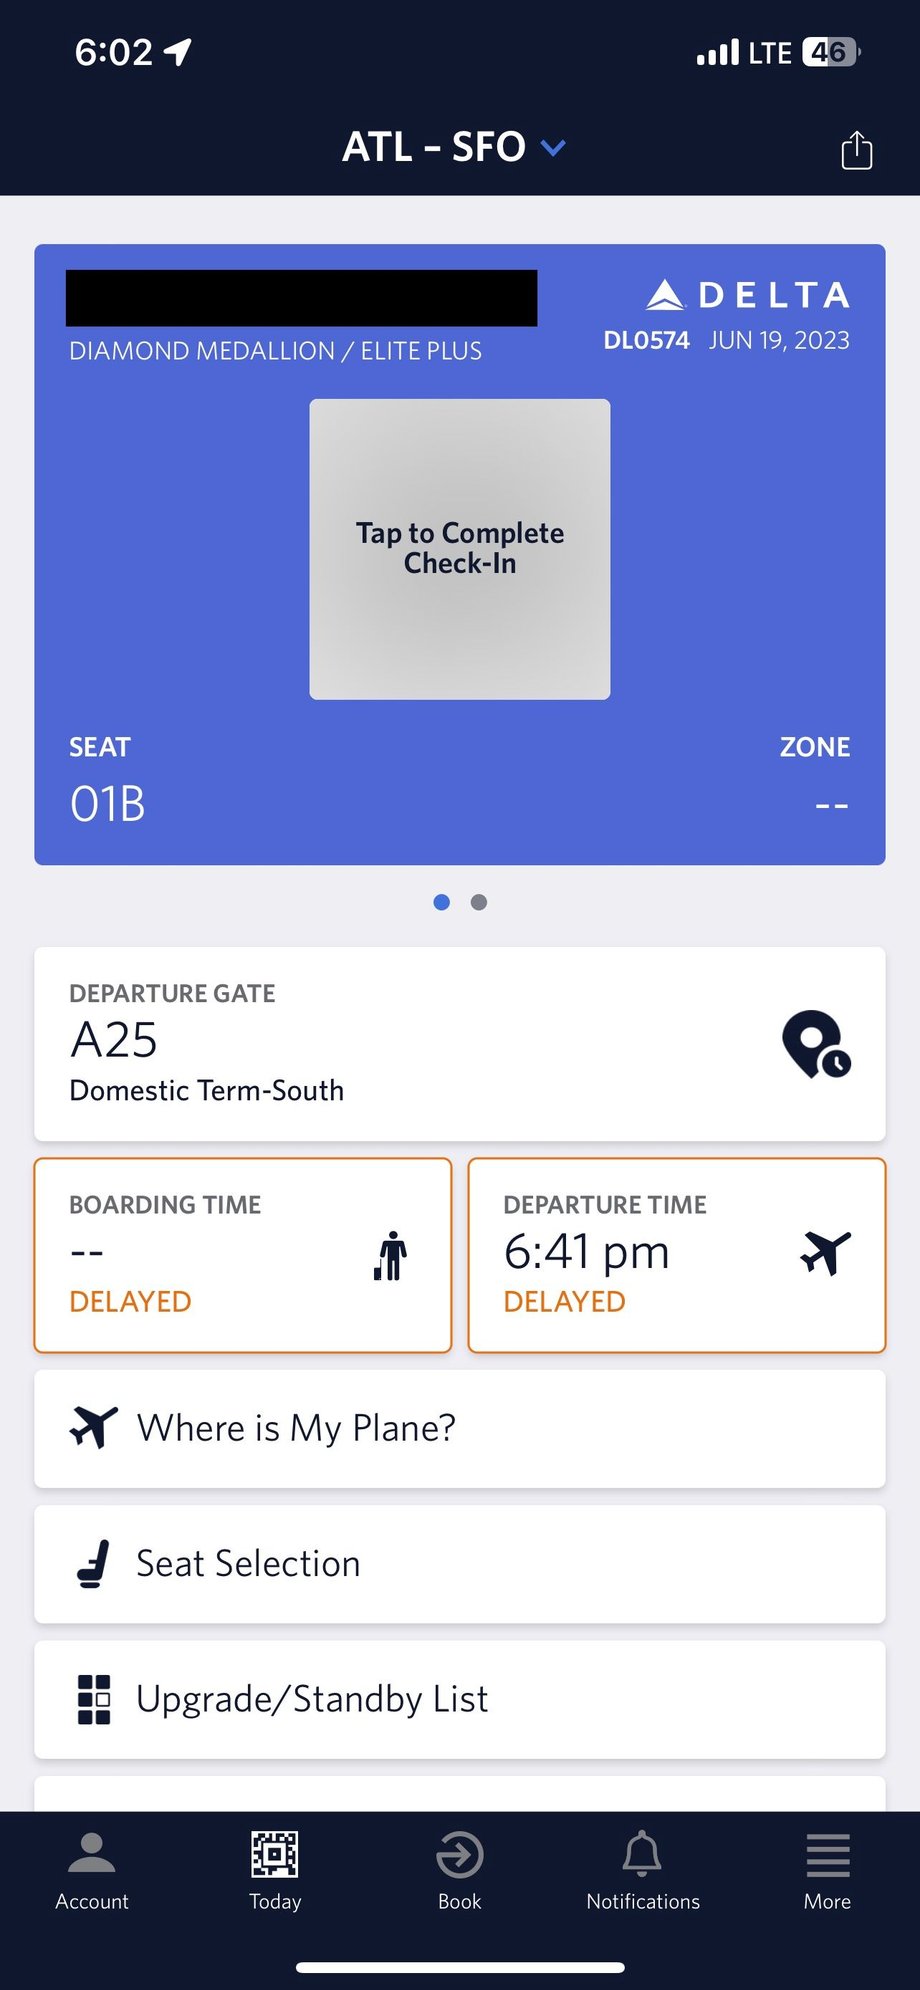The height and width of the screenshot is (1990, 920).
Task: Tap the departure airplane icon
Action: (825, 1253)
